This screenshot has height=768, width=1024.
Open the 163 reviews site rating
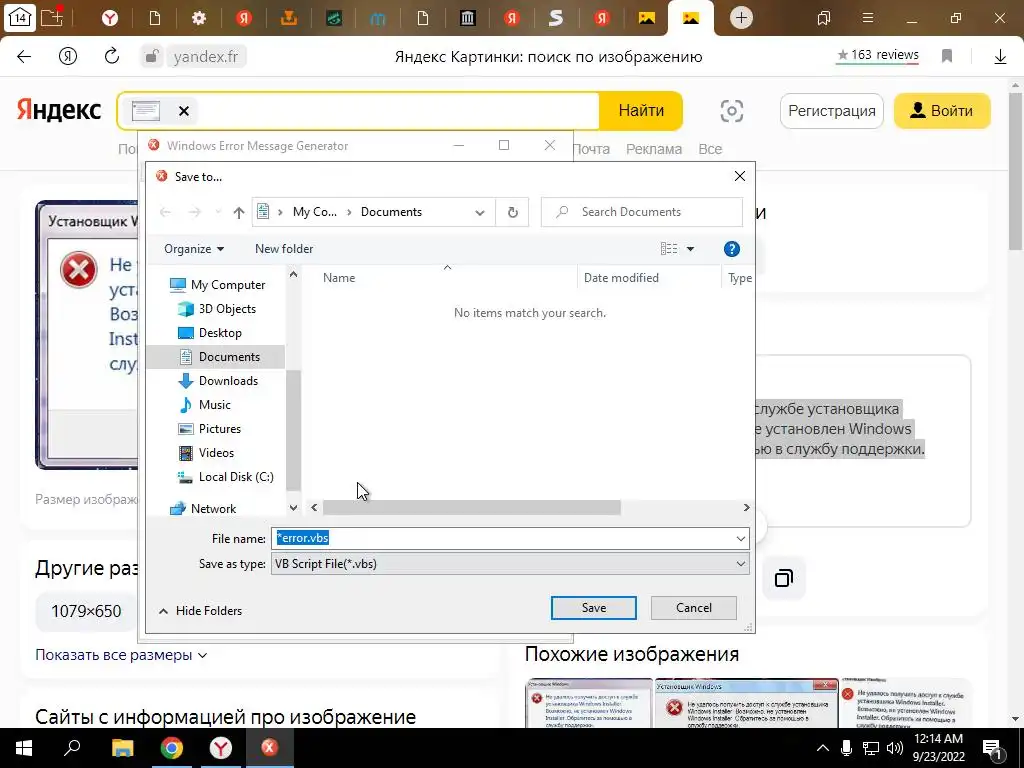pyautogui.click(x=878, y=55)
